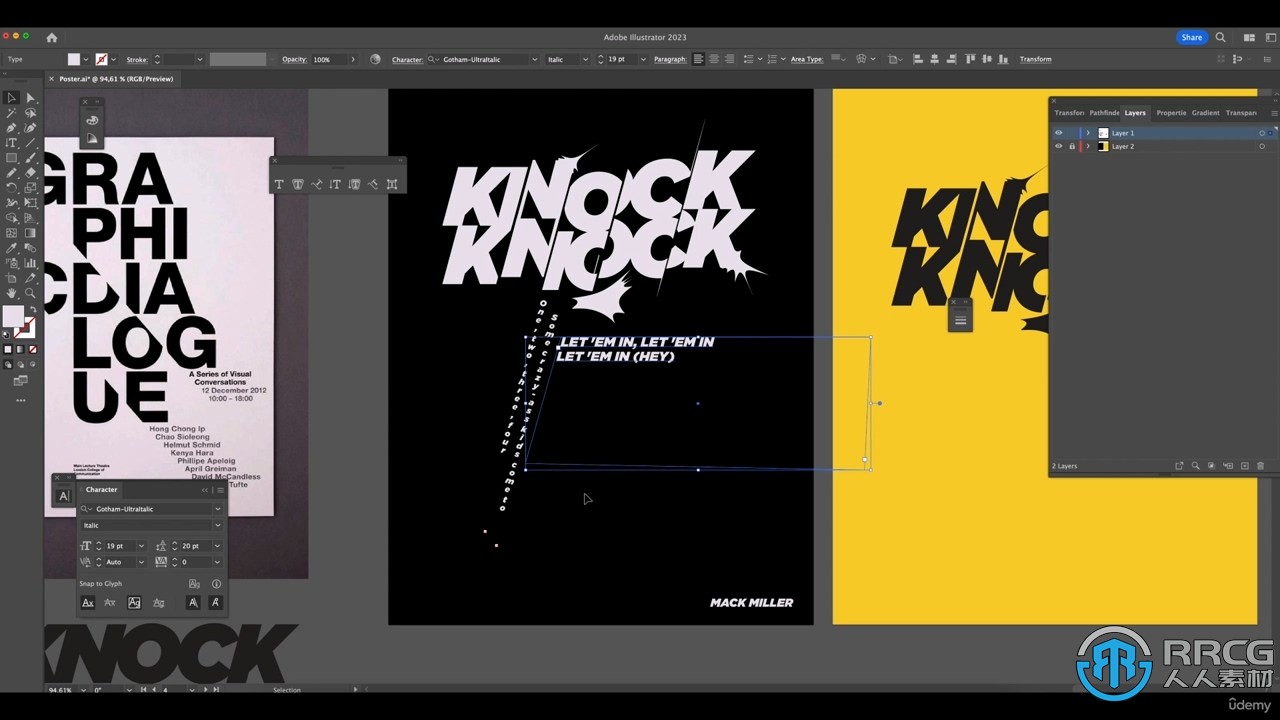Select the Selection tool arrow

point(11,98)
